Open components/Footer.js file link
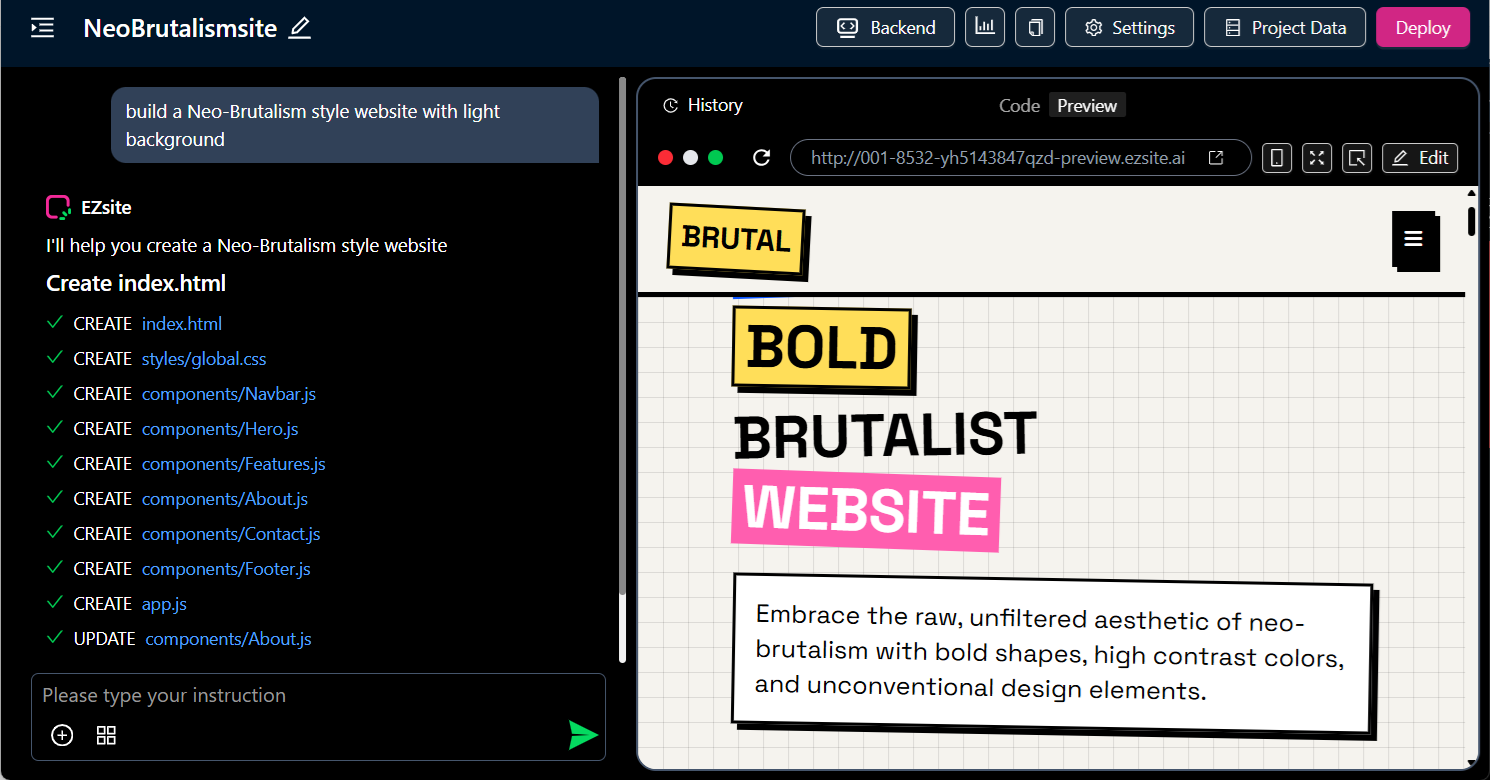 (x=226, y=569)
